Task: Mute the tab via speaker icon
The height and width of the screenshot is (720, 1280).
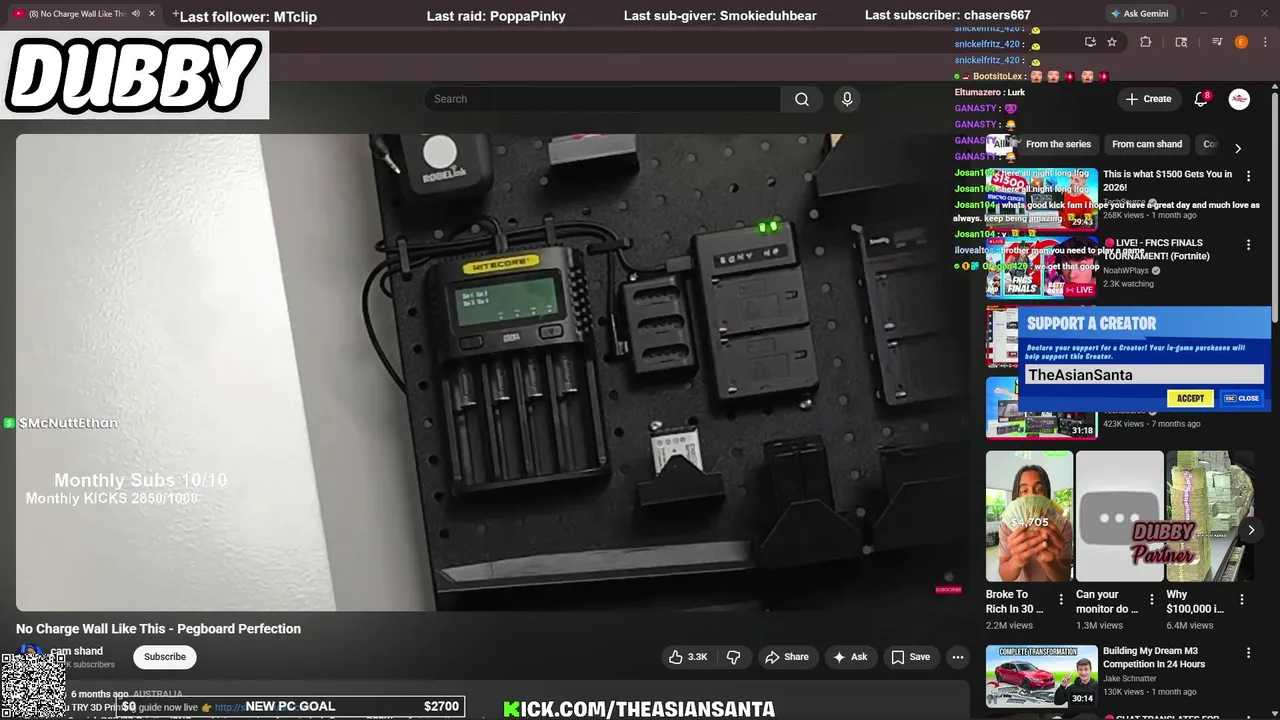Action: tap(135, 14)
